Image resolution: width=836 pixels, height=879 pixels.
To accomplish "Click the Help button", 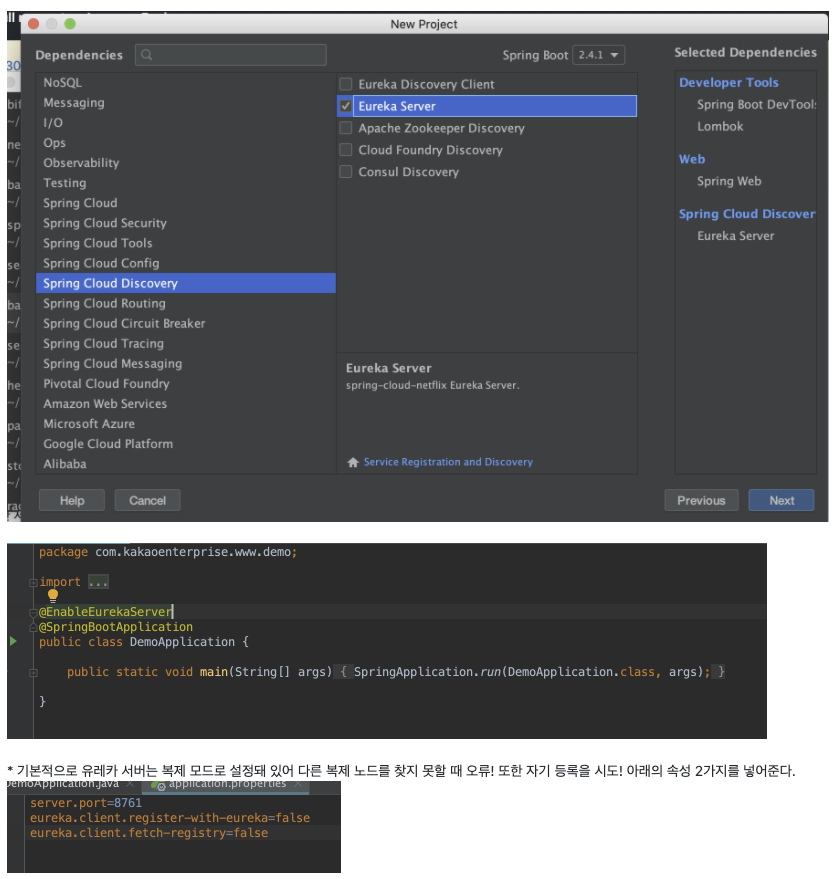I will pyautogui.click(x=72, y=500).
